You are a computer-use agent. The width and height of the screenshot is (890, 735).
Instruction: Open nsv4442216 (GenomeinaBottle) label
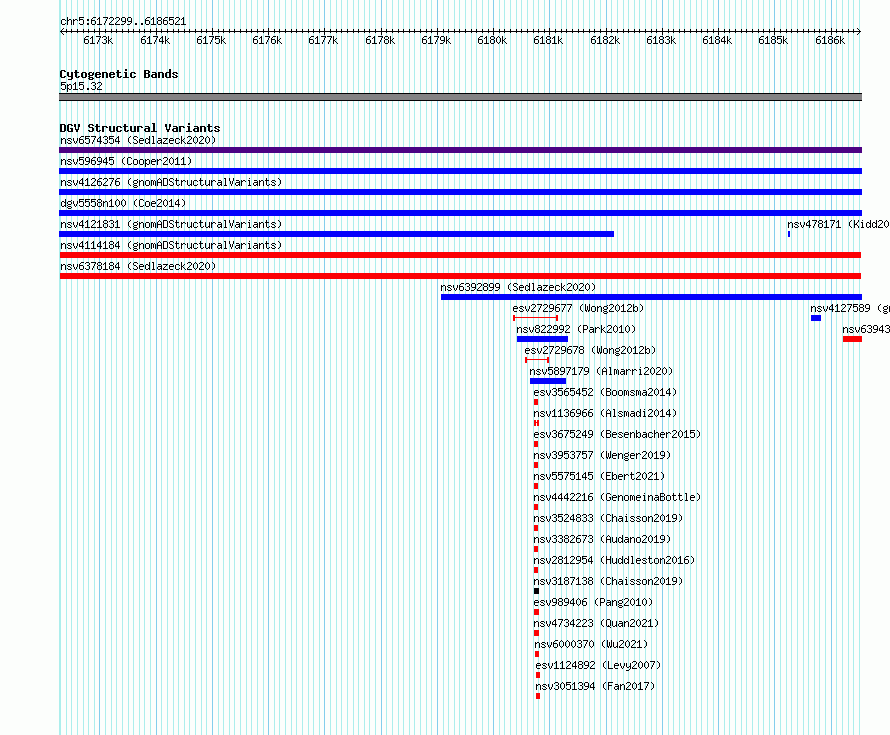(x=617, y=497)
